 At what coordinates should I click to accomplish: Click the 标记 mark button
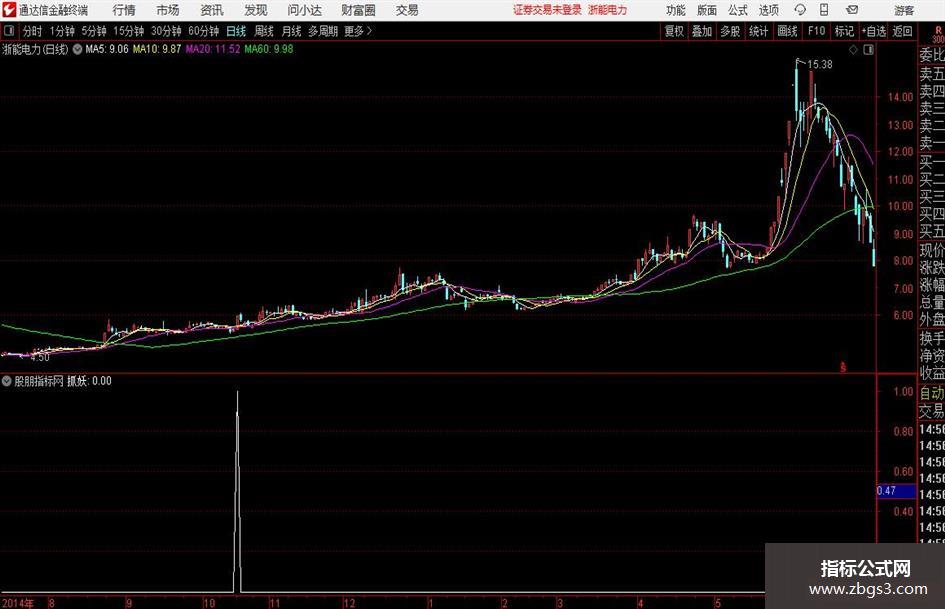pyautogui.click(x=844, y=31)
